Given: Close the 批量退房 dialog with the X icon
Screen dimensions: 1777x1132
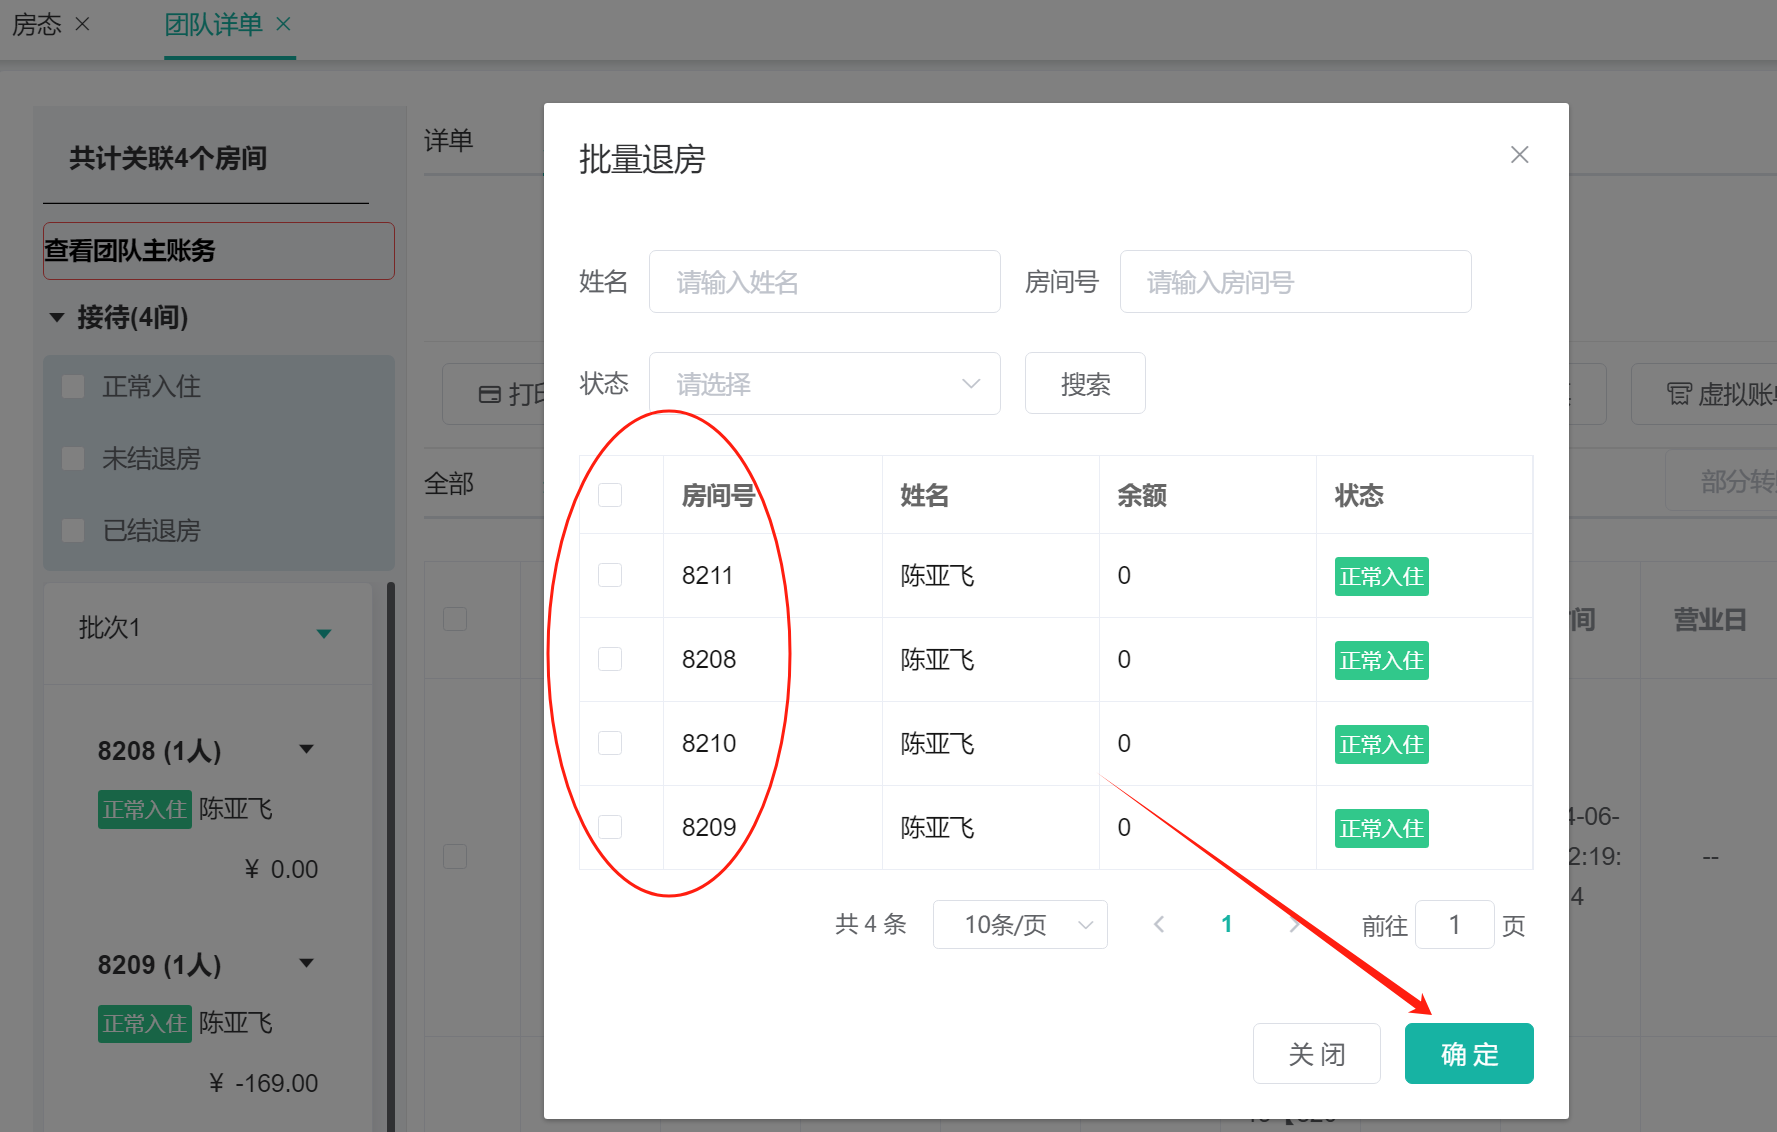Looking at the screenshot, I should (x=1519, y=155).
